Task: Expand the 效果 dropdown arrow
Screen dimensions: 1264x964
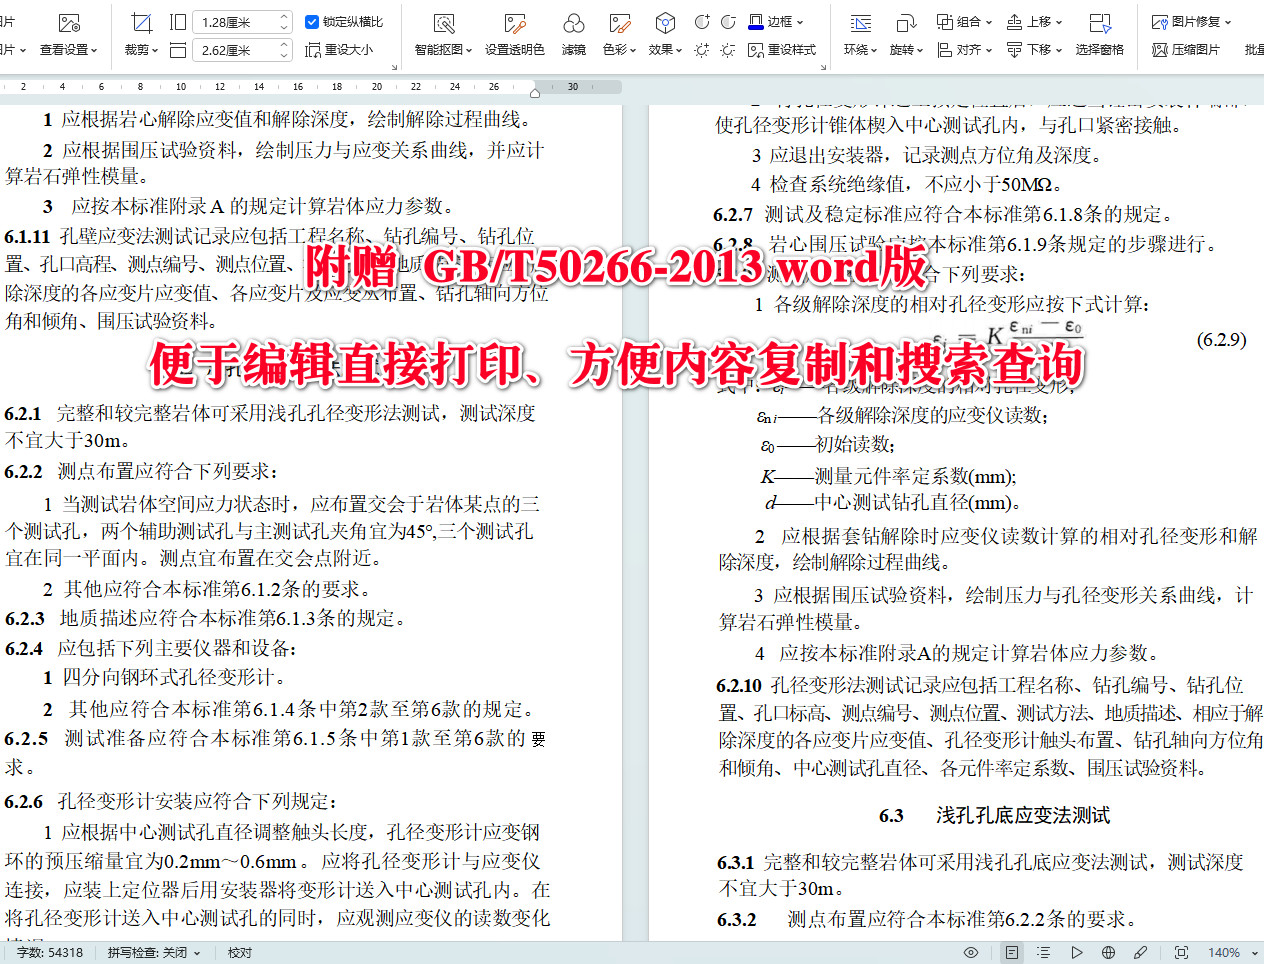Action: click(x=679, y=50)
